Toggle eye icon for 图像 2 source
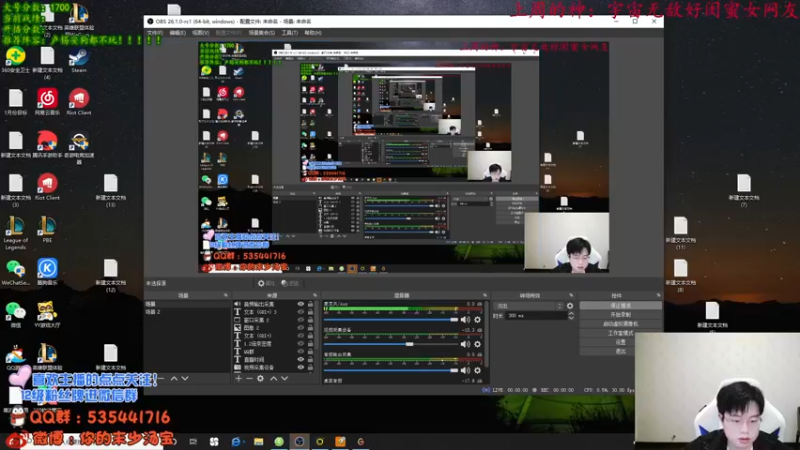Screen dimensions: 800x450 click(301, 328)
